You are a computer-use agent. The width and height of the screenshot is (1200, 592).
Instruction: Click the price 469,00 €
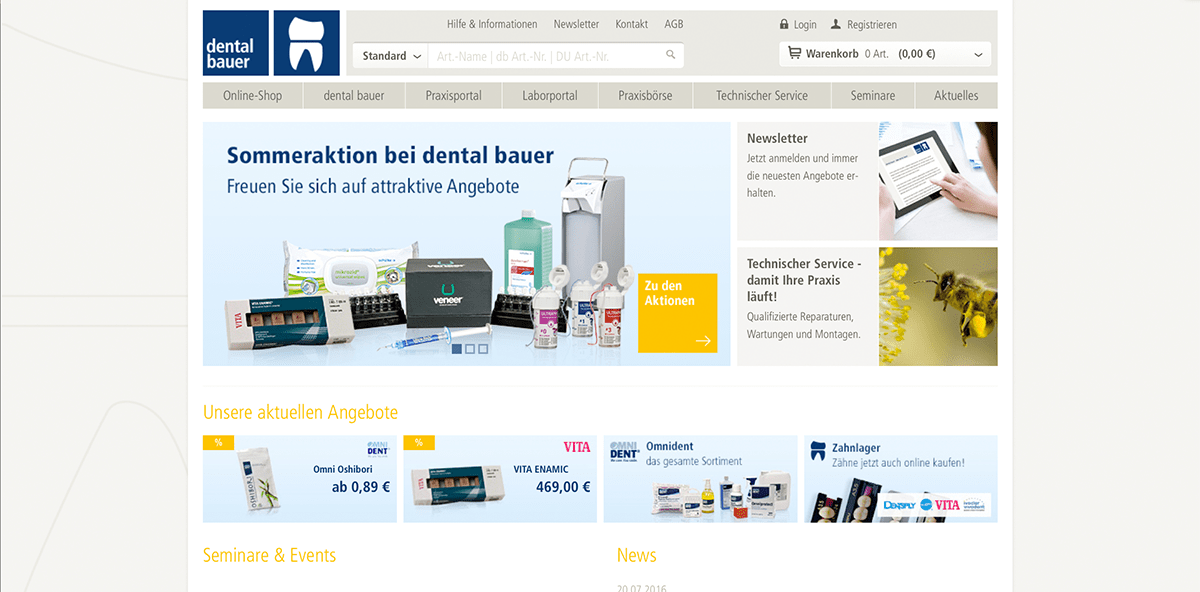pyautogui.click(x=564, y=488)
